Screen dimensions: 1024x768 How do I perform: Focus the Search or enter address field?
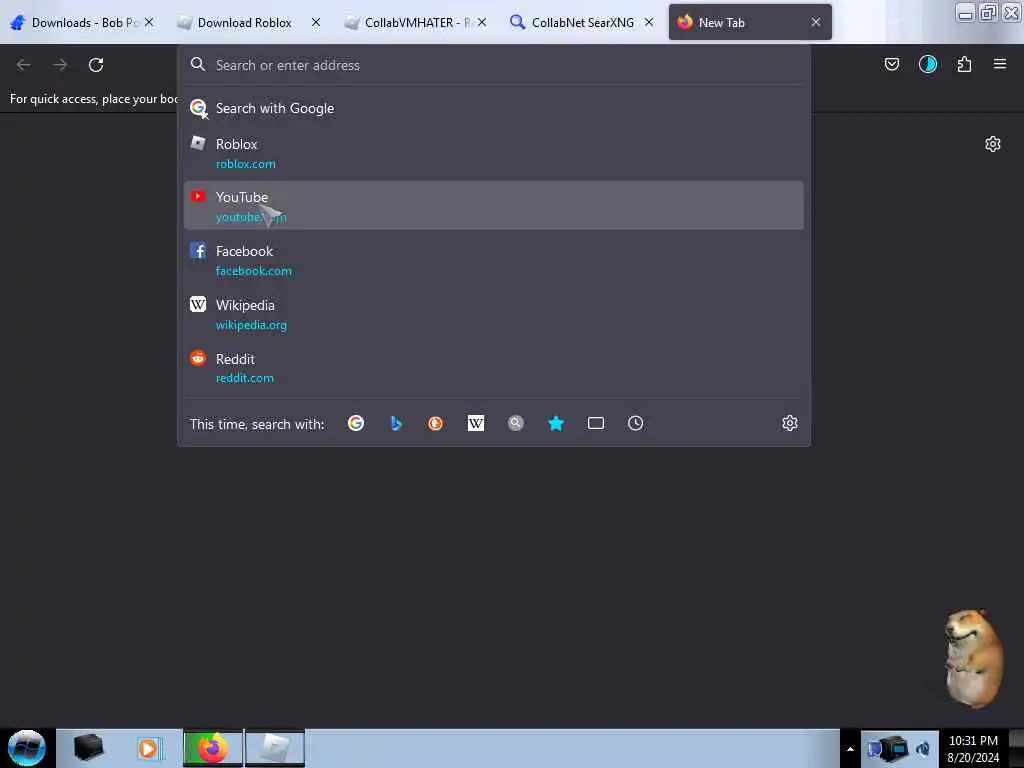pyautogui.click(x=494, y=65)
